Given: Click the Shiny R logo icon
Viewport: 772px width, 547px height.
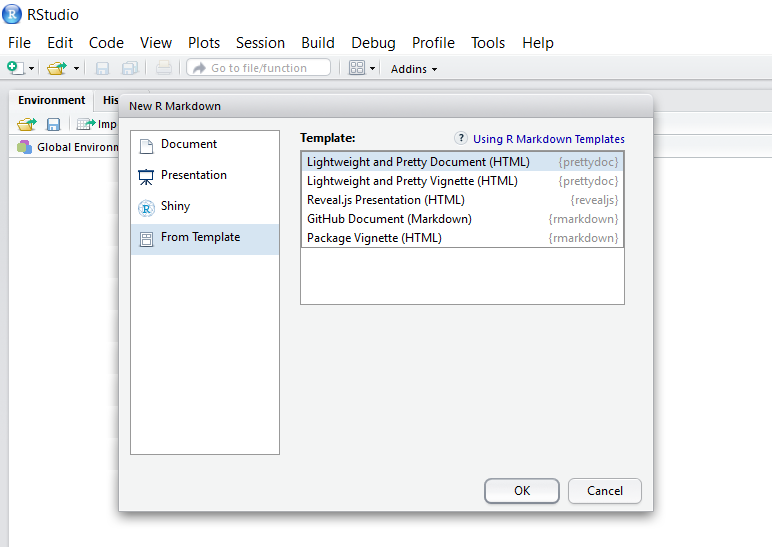Looking at the screenshot, I should [146, 208].
